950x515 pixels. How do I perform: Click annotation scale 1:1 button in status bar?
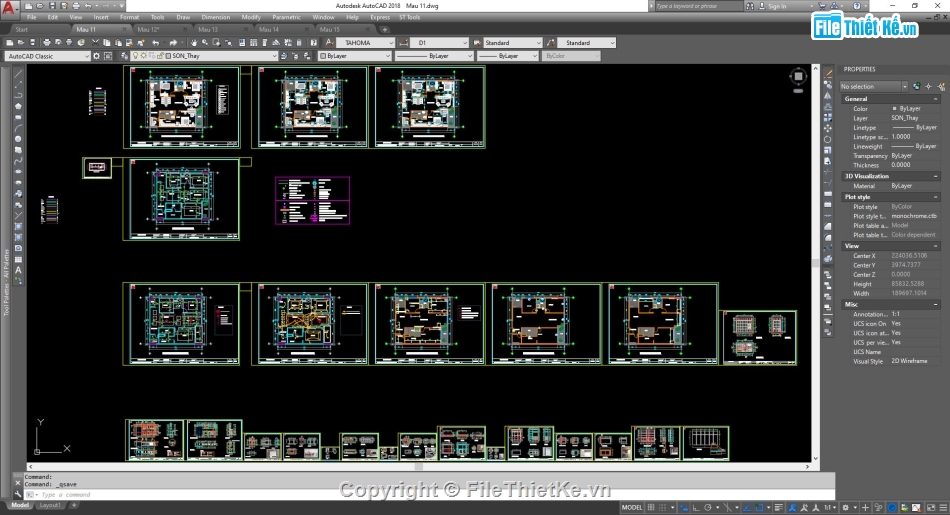[x=828, y=507]
